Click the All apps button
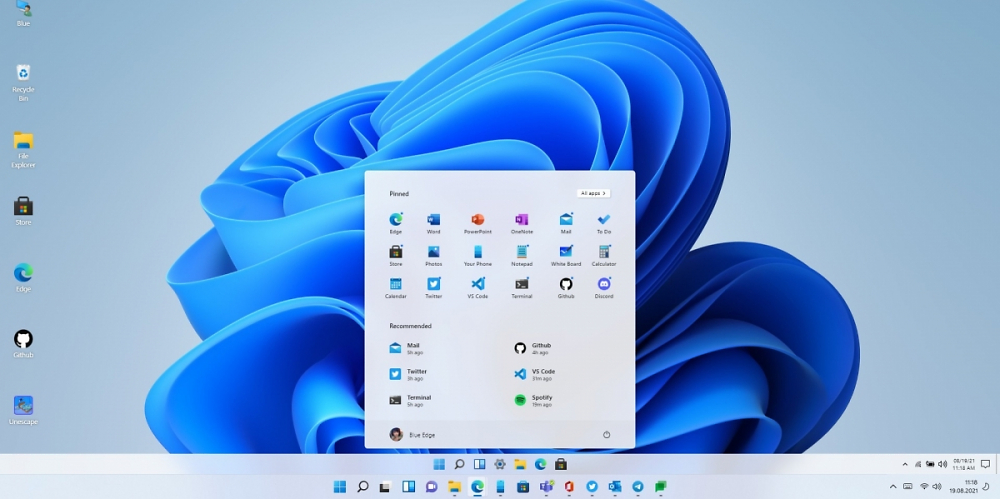1000x499 pixels. tap(593, 193)
